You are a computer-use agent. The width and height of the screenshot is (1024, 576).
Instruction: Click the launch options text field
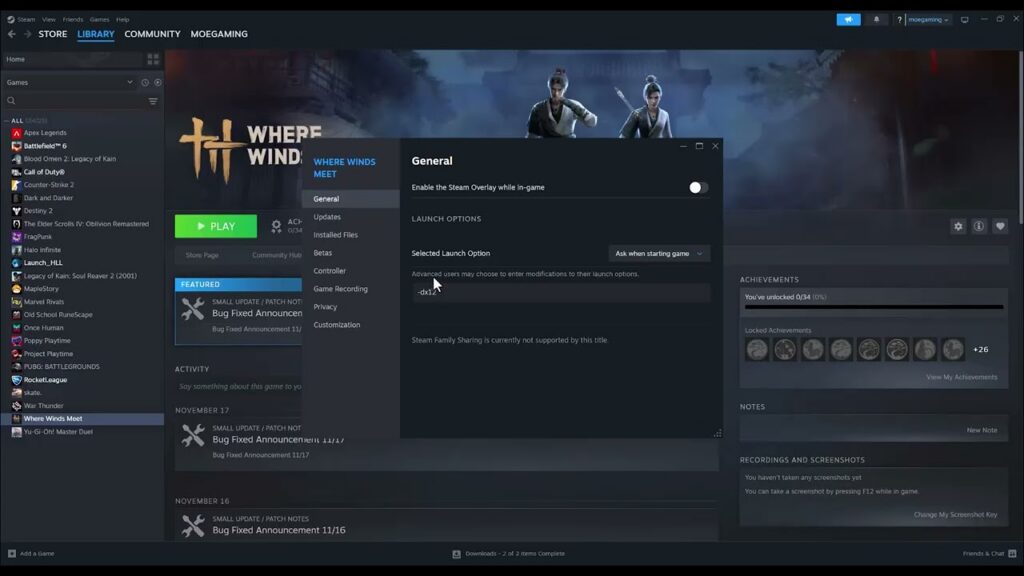560,292
